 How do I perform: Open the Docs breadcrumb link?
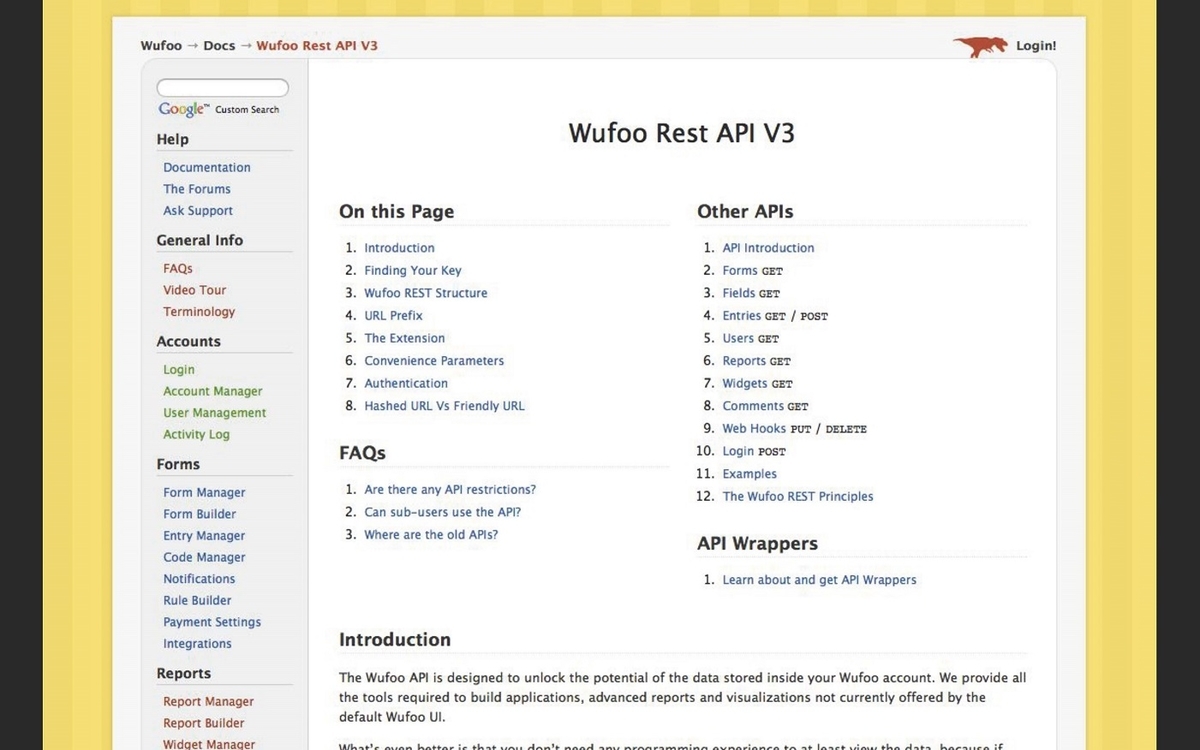219,46
